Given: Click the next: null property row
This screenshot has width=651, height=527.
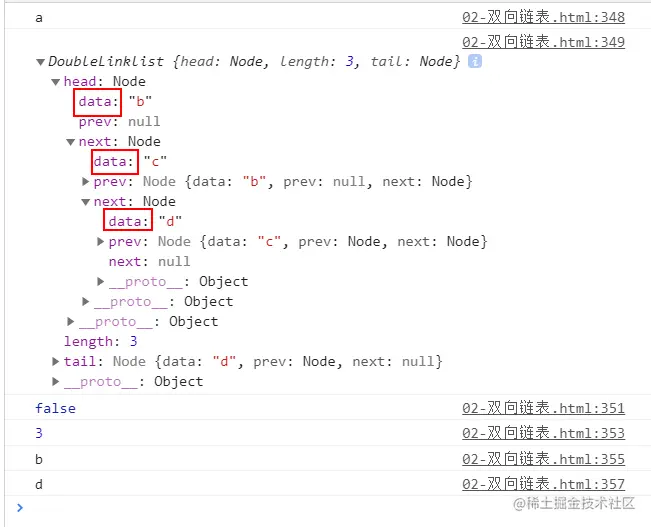Looking at the screenshot, I should pyautogui.click(x=149, y=262).
